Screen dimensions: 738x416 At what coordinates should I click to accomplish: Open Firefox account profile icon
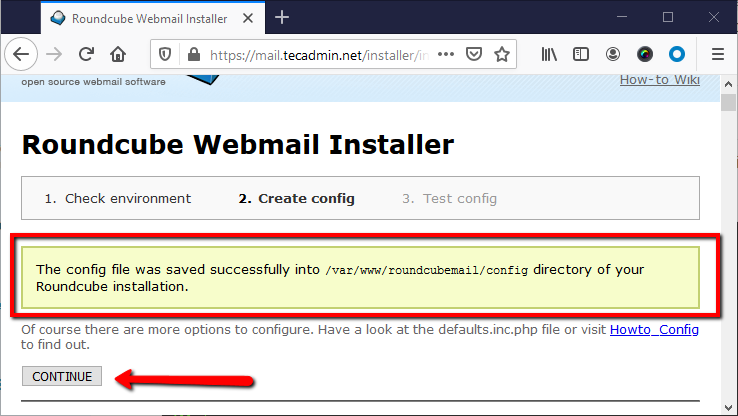[613, 55]
